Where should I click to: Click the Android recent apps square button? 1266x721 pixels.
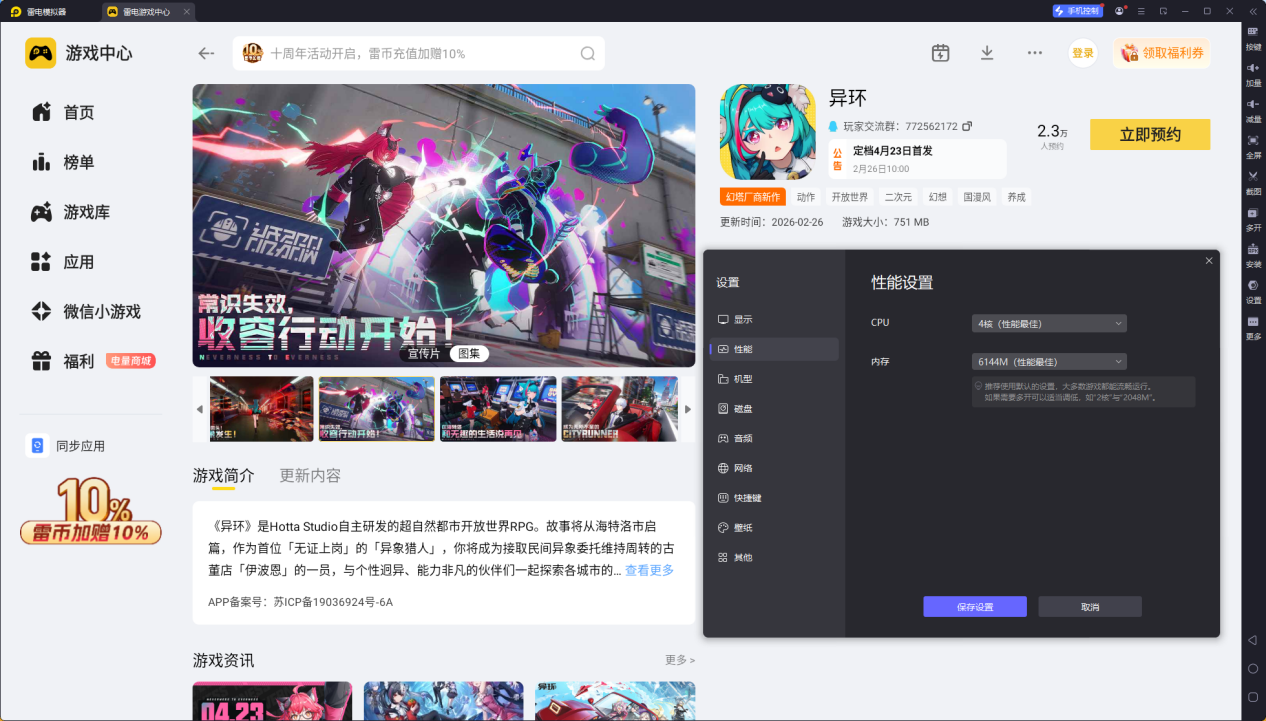1253,697
